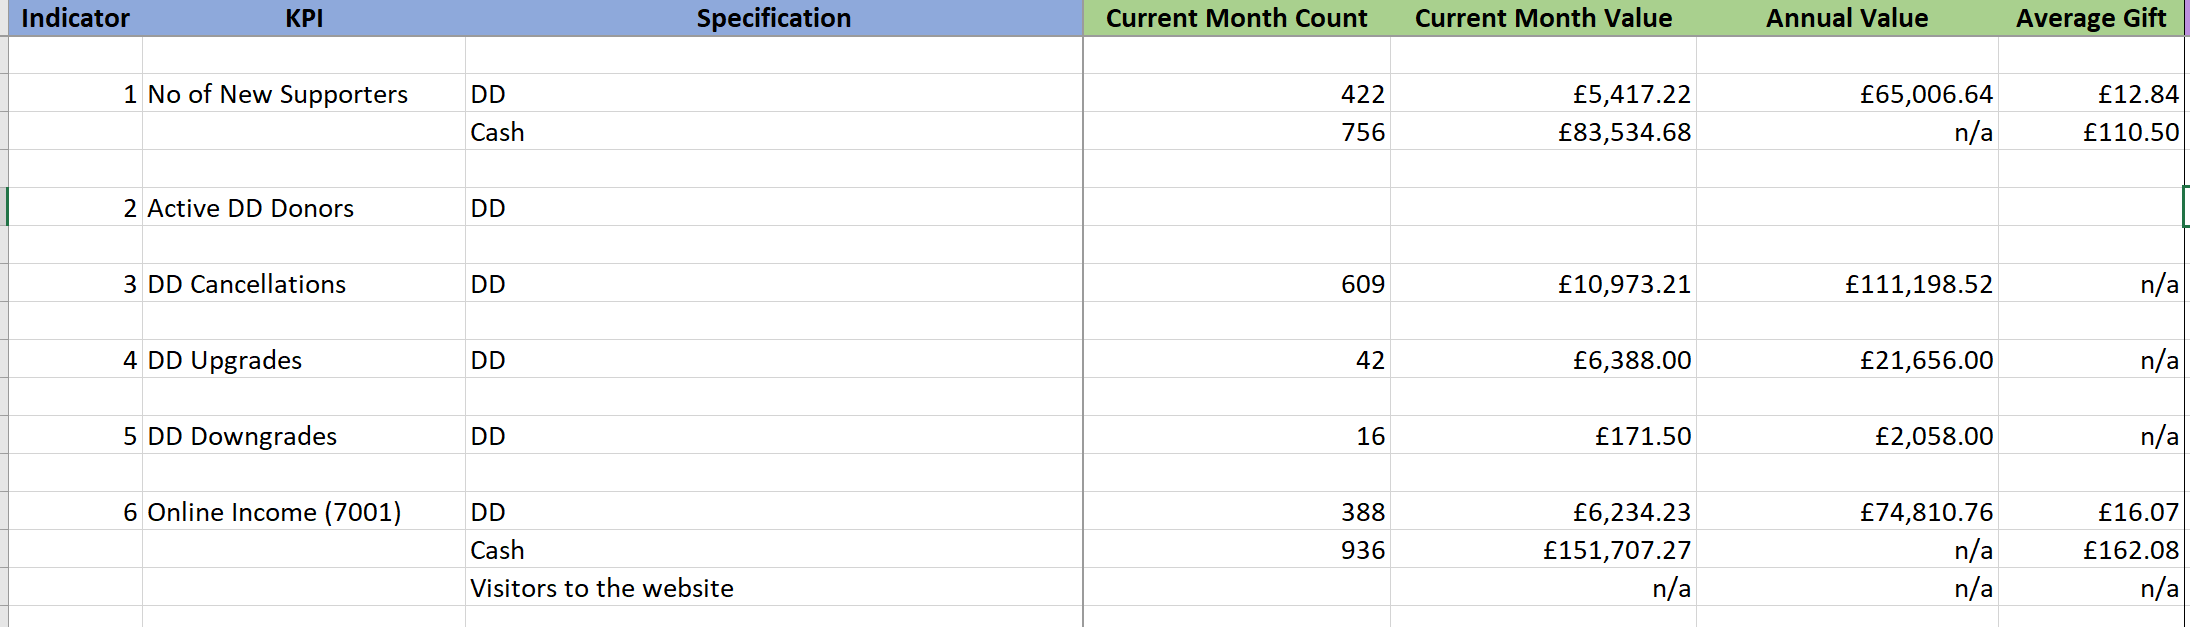Click the value £6,234.23
The image size is (2190, 627).
point(1543,511)
